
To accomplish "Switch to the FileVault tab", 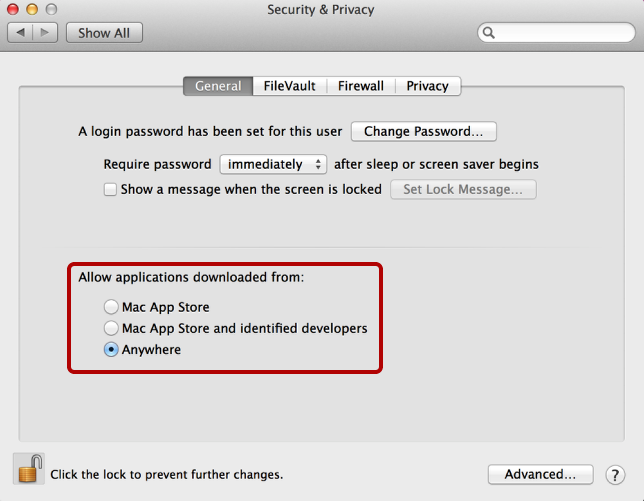I will (x=289, y=86).
